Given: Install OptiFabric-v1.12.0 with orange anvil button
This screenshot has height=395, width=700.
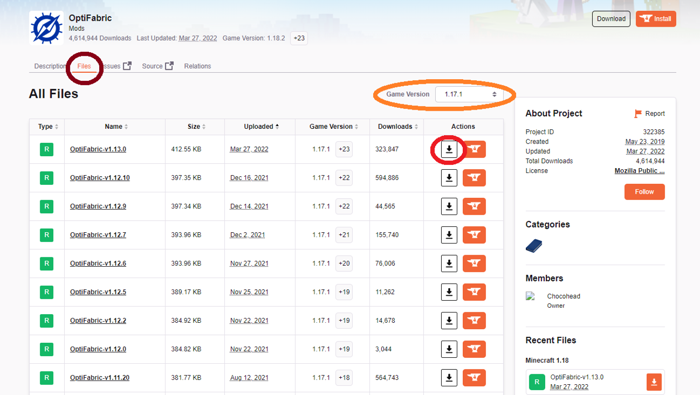Looking at the screenshot, I should pyautogui.click(x=474, y=349).
